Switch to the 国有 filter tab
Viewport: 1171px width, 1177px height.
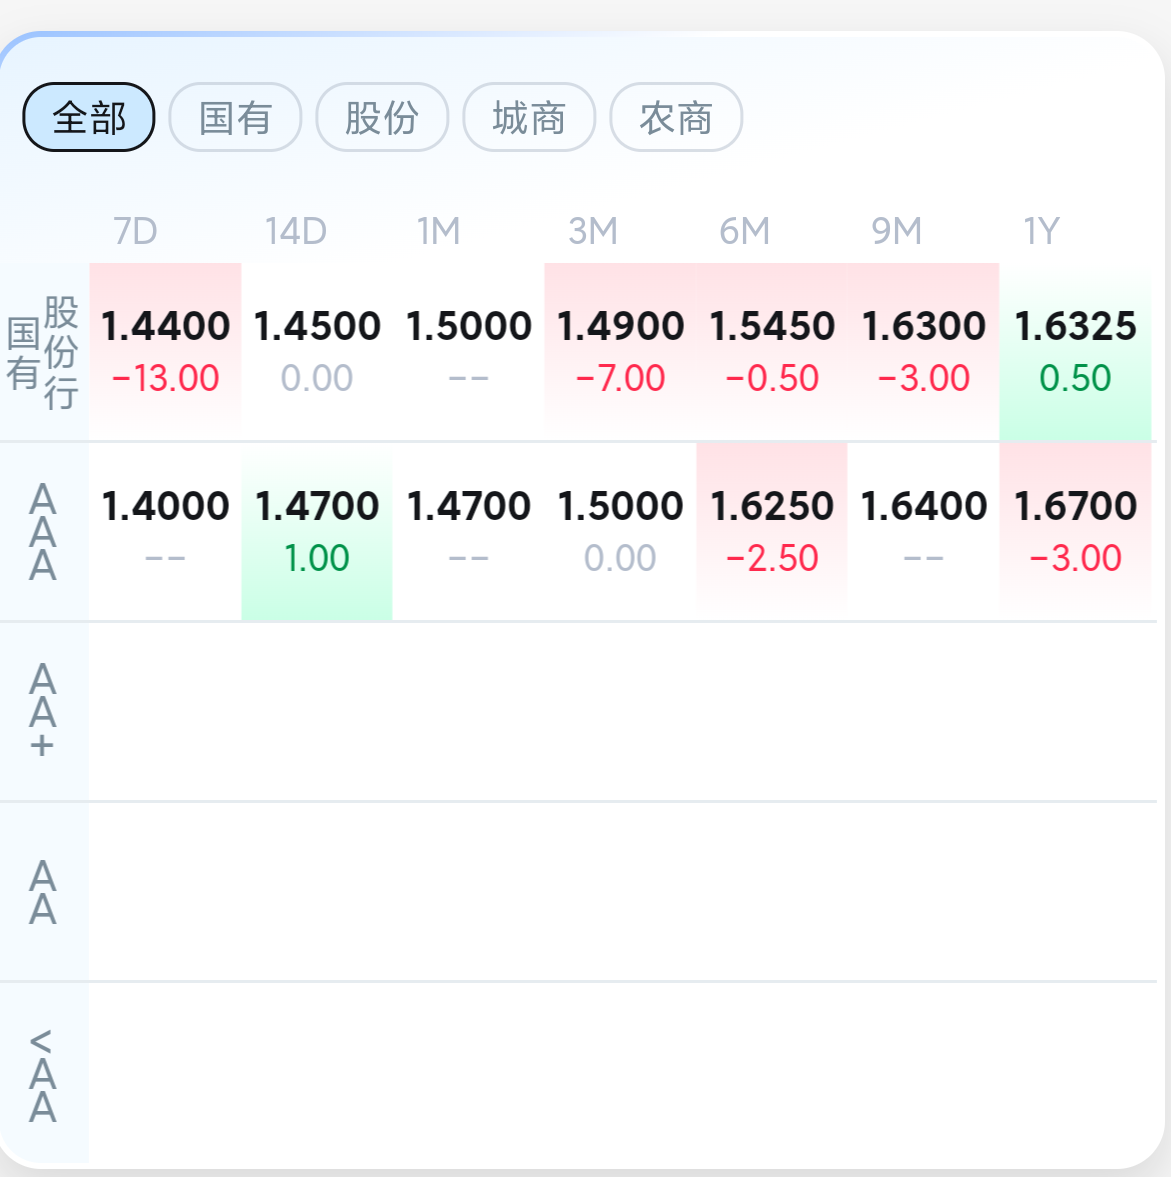pyautogui.click(x=235, y=117)
